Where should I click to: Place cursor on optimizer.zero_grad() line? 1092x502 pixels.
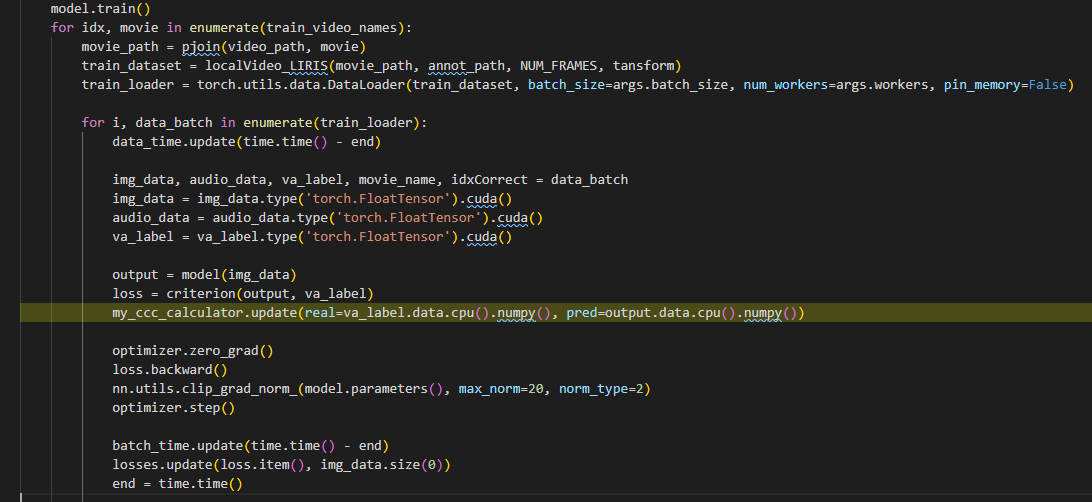pos(192,351)
